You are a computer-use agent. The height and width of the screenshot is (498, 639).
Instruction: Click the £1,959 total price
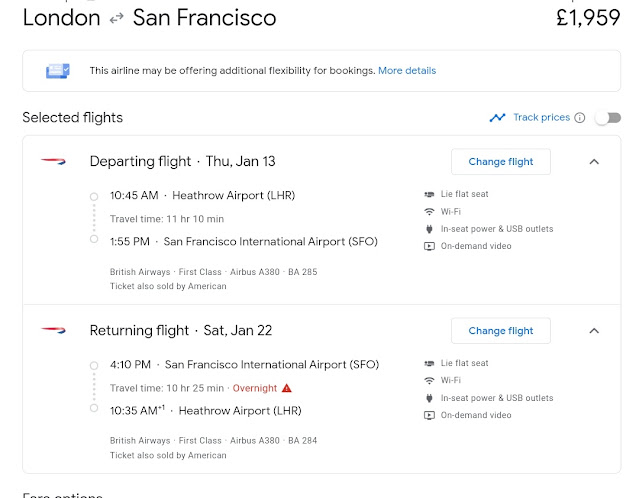pos(588,18)
